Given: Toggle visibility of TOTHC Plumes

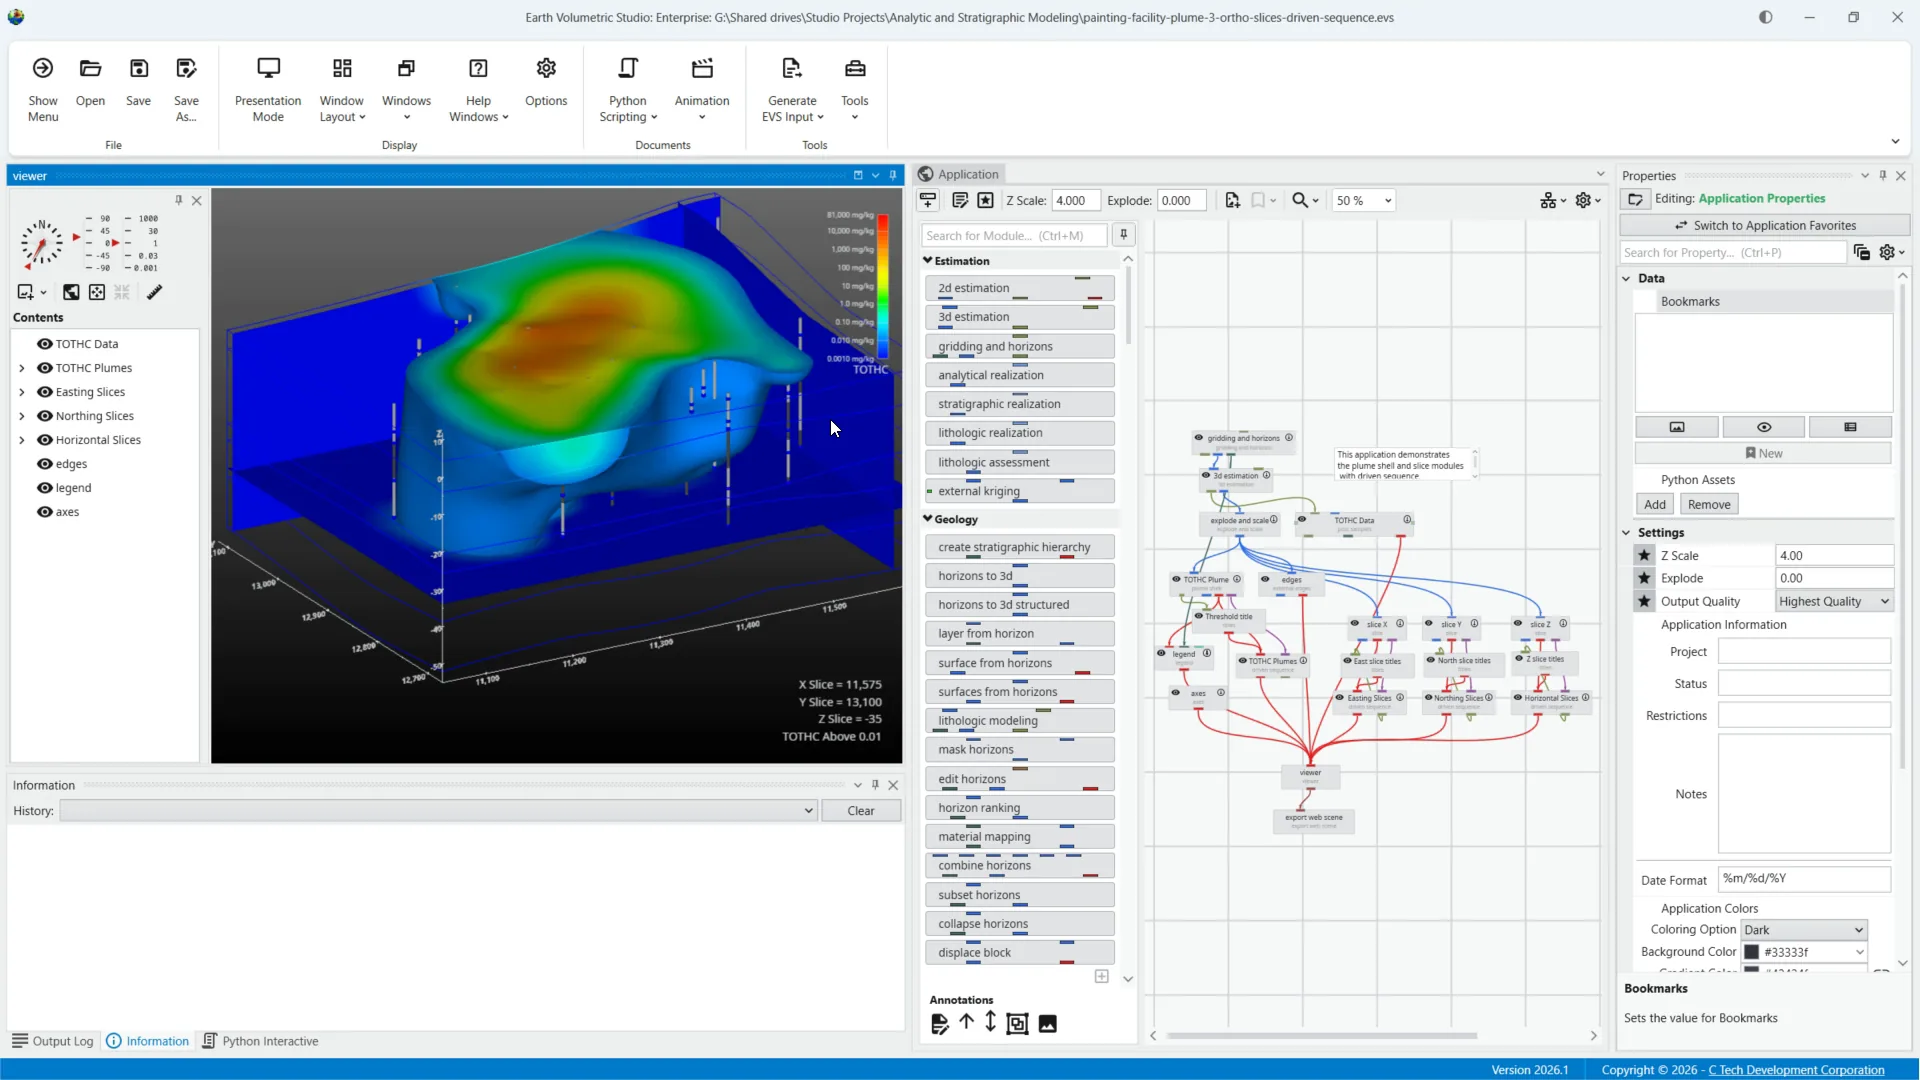Looking at the screenshot, I should (45, 368).
